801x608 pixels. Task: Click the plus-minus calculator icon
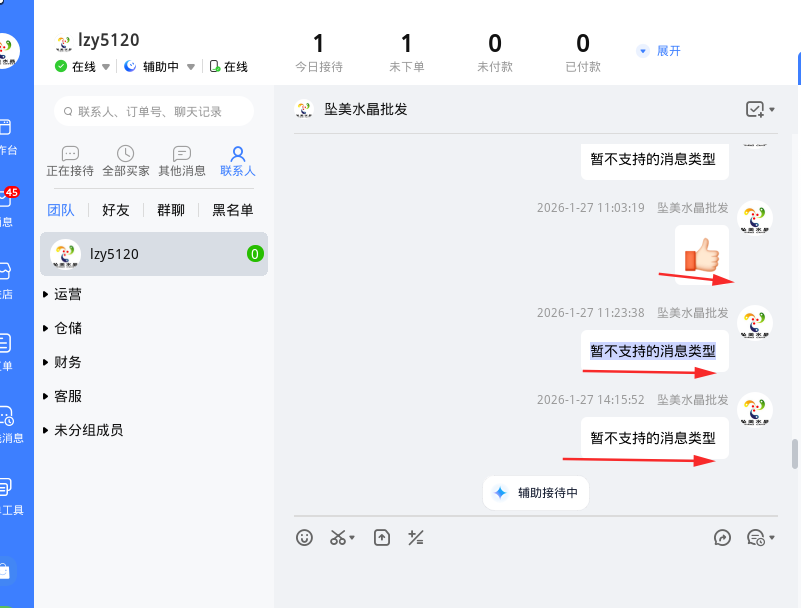point(415,537)
